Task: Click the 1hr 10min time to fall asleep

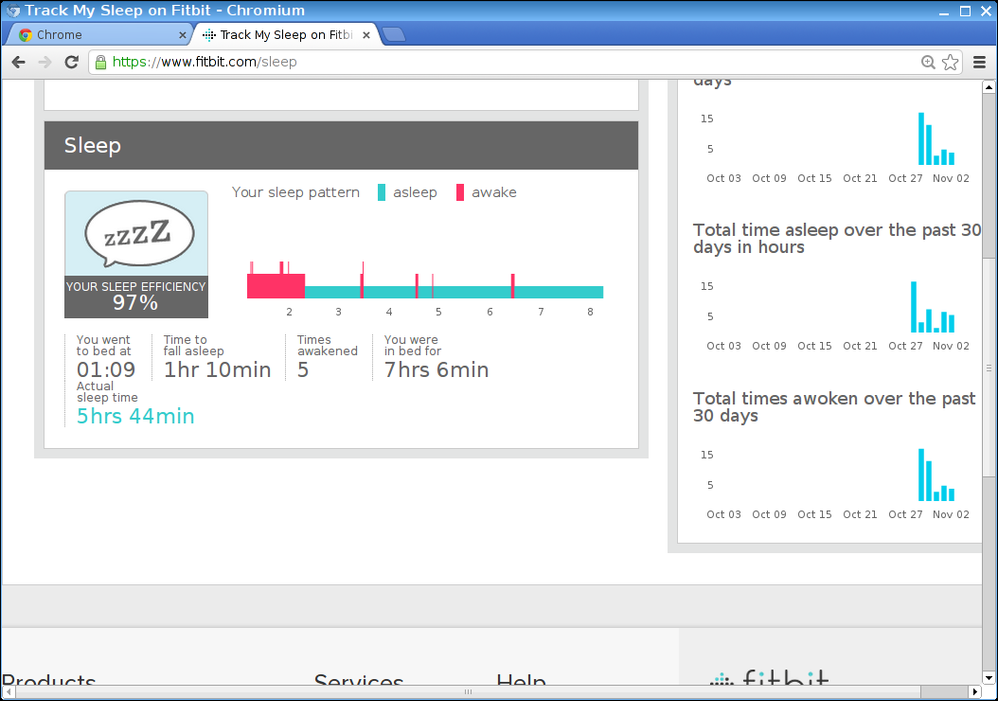Action: (218, 370)
